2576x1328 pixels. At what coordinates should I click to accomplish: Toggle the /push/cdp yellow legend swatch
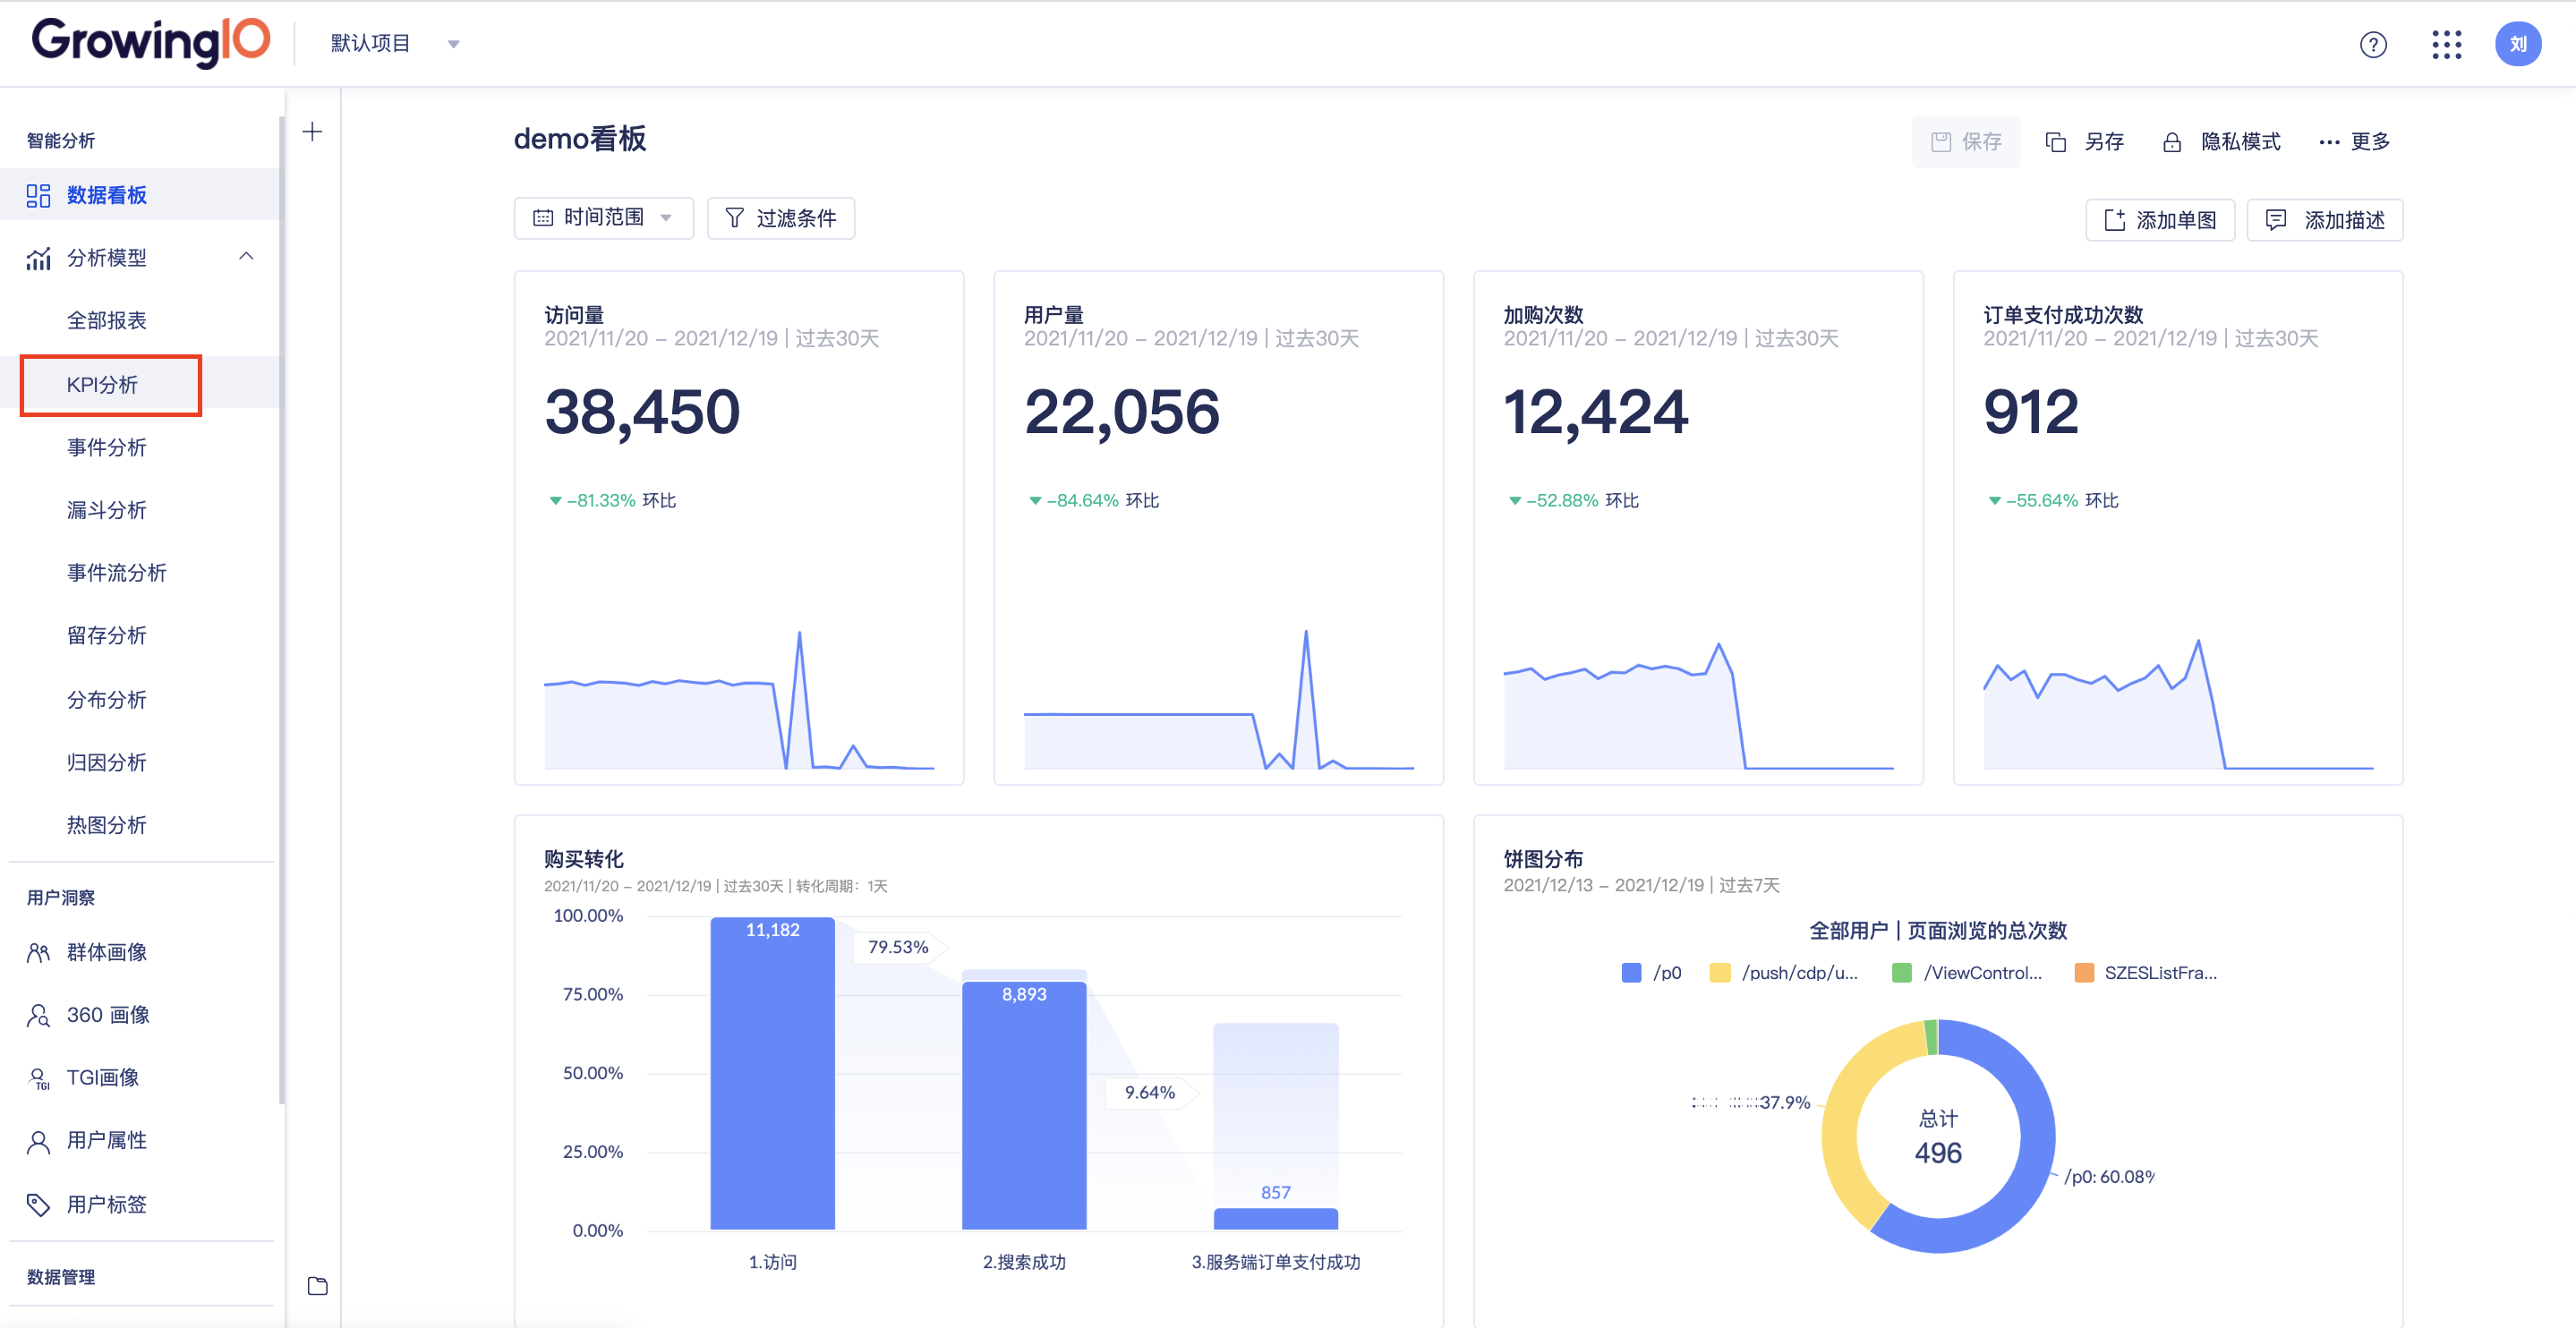[x=1720, y=973]
